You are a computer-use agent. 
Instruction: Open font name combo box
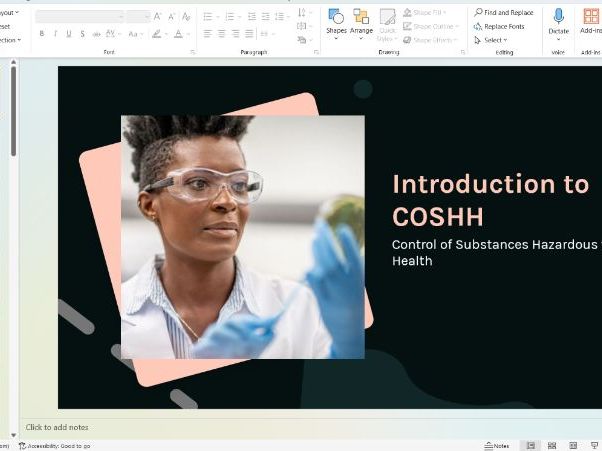(80, 17)
